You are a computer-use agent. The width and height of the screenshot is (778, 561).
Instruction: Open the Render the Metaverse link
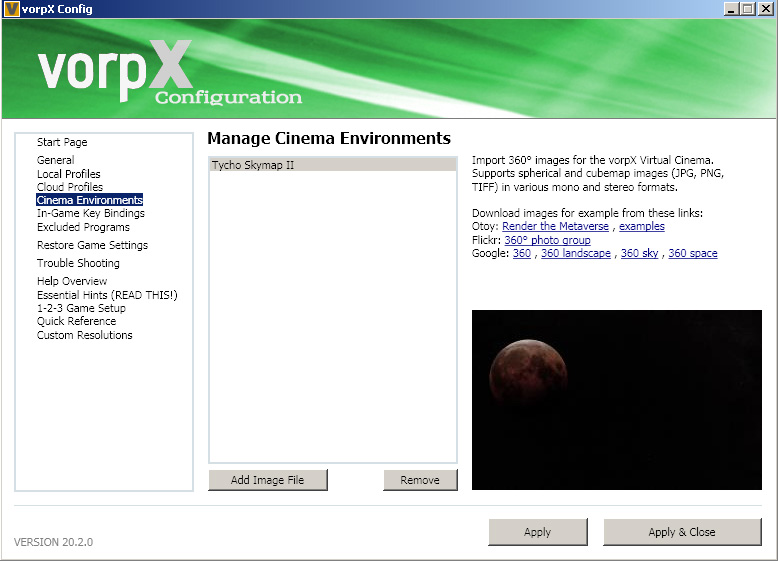555,226
